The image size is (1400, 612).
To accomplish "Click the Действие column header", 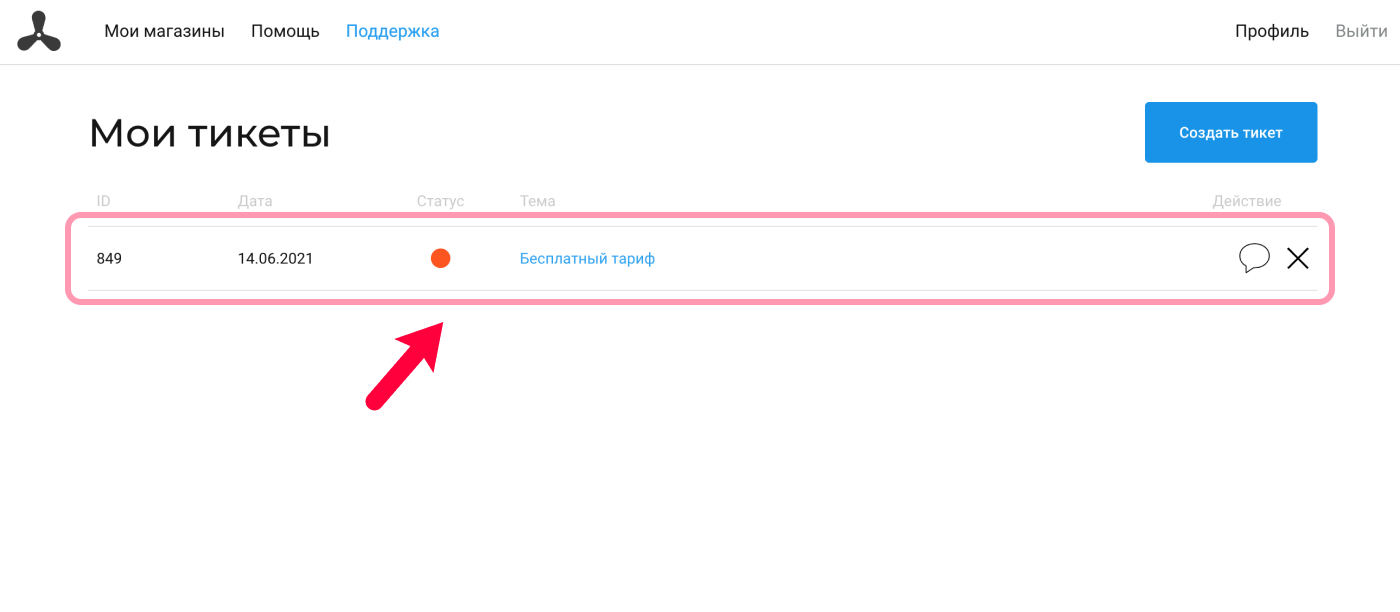I will [x=1247, y=201].
